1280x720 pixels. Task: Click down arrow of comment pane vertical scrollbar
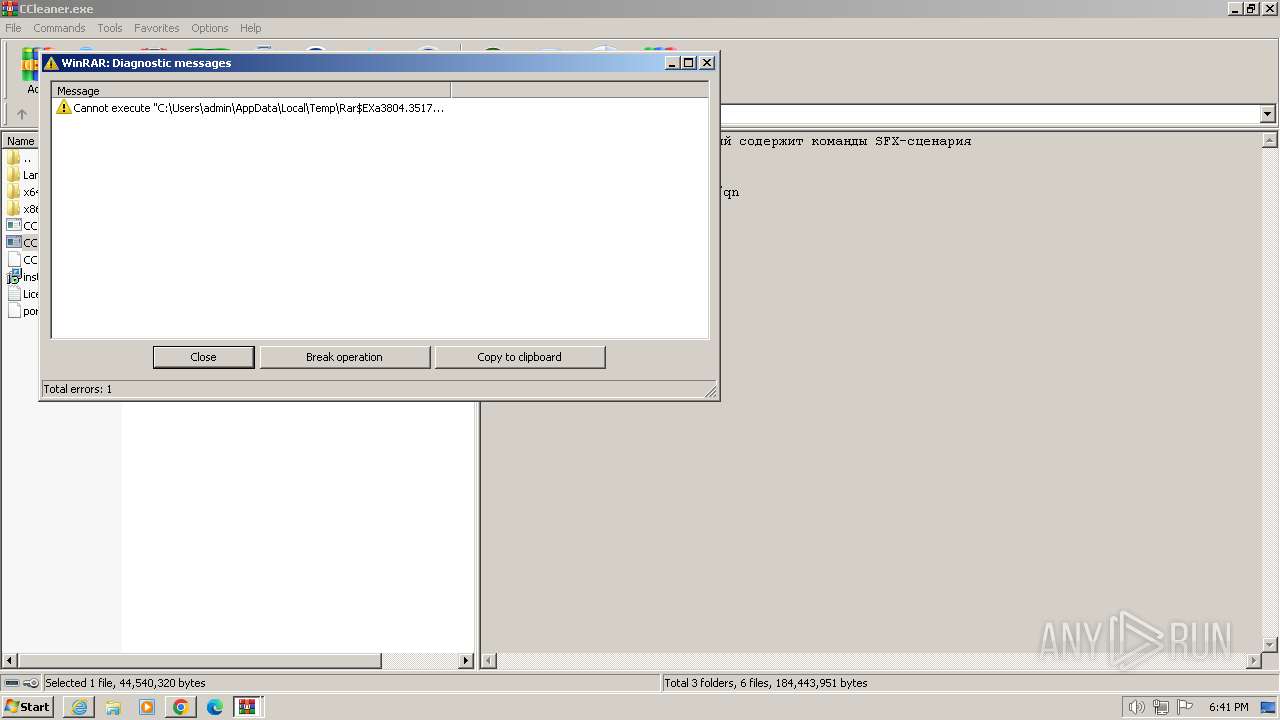[x=1270, y=645]
